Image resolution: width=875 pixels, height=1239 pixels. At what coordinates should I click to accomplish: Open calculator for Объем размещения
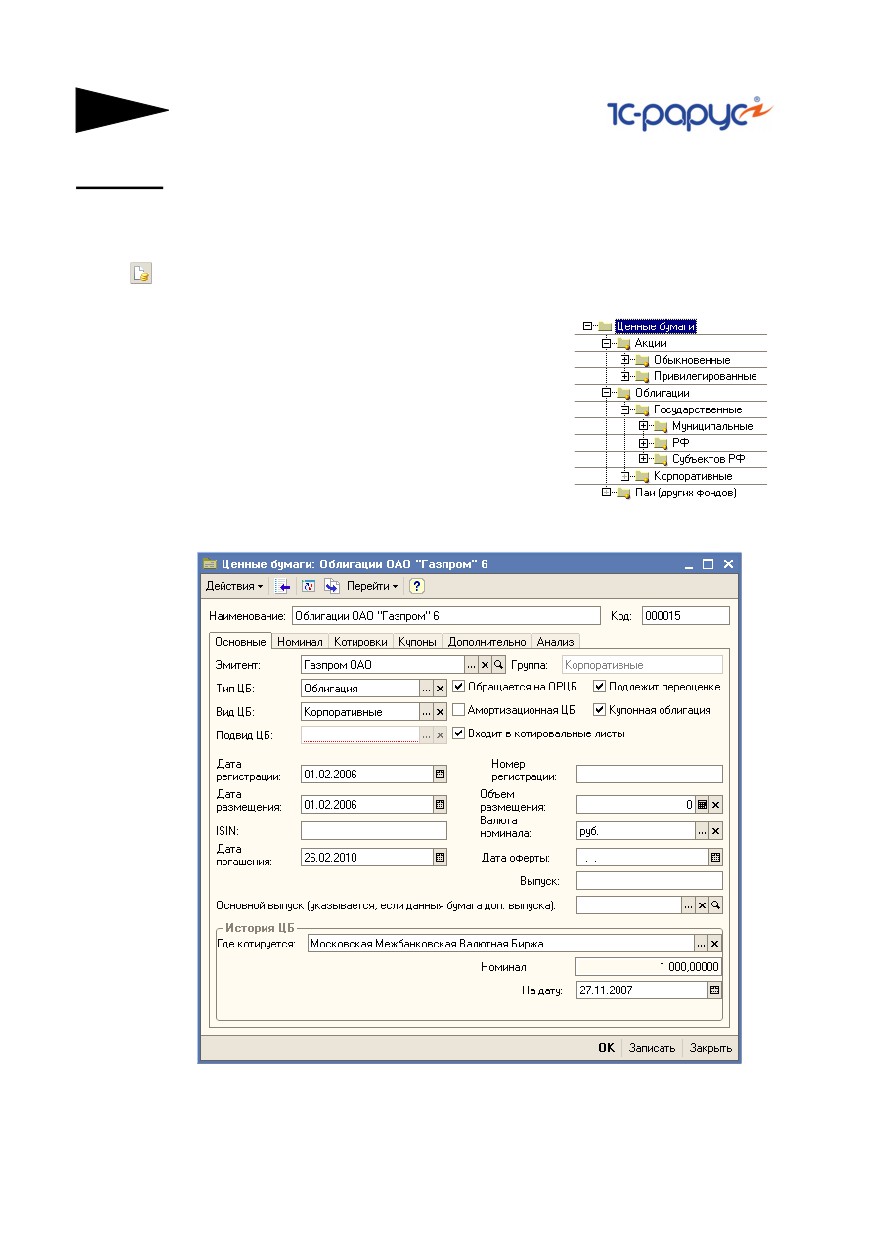click(702, 804)
